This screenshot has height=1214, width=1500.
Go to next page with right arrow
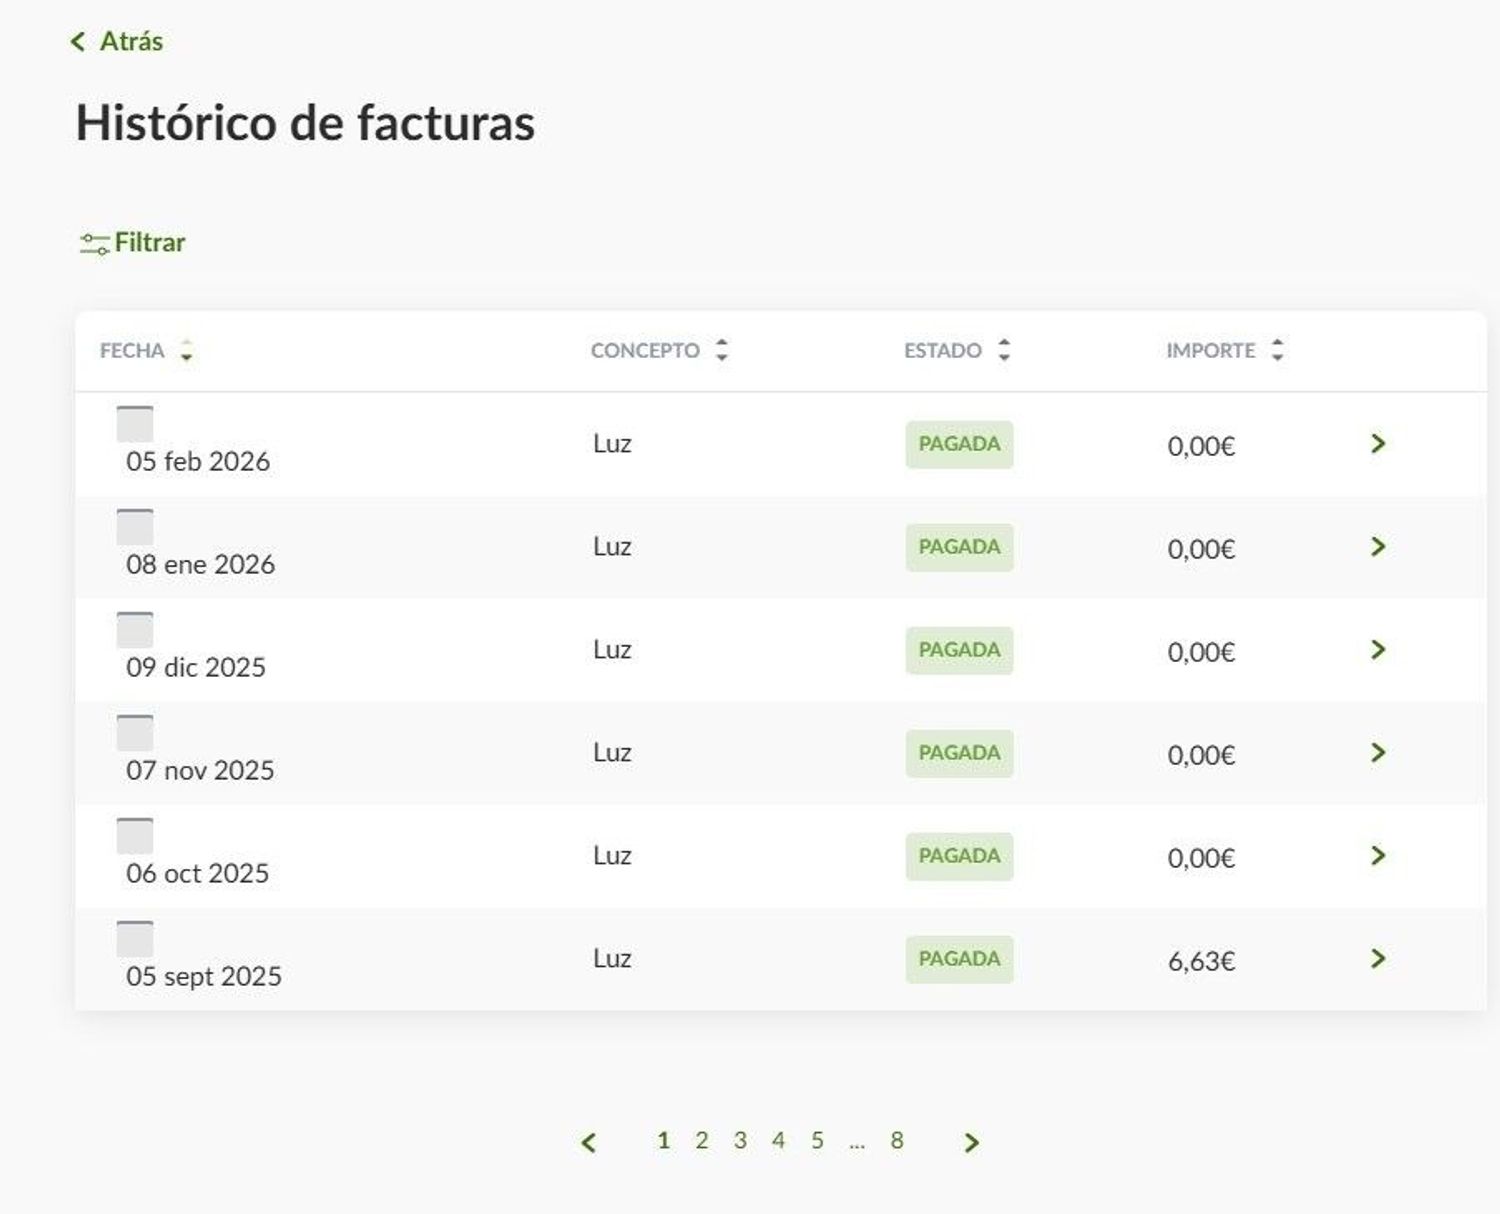click(x=971, y=1142)
